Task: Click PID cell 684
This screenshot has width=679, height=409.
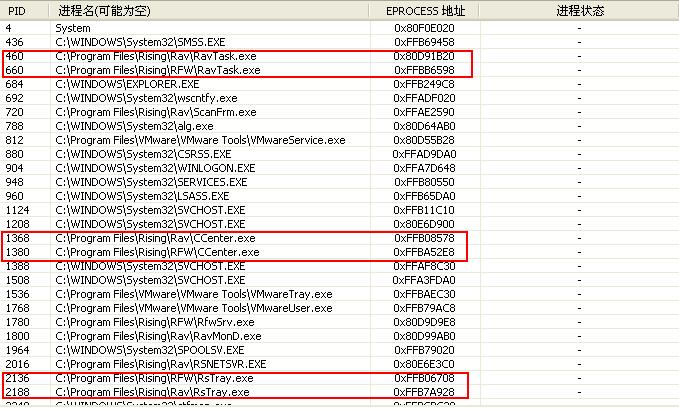Action: 14,84
